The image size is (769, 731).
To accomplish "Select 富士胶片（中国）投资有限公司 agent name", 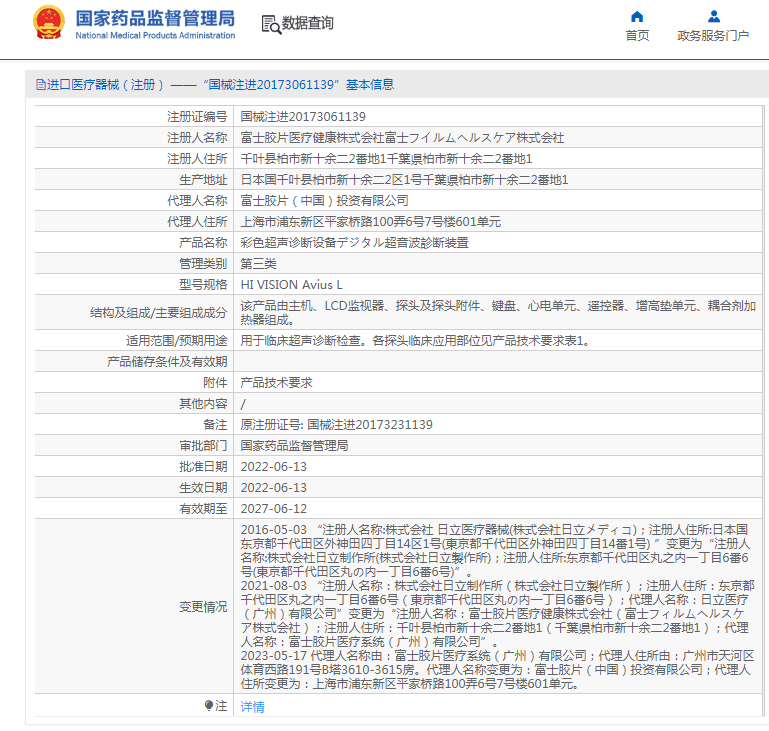I will (x=324, y=201).
